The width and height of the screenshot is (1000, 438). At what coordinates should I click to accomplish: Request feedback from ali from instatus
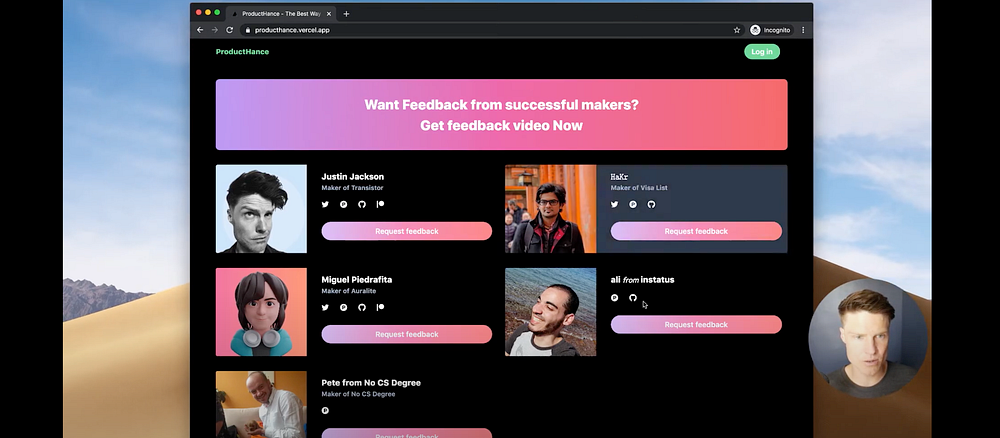696,325
